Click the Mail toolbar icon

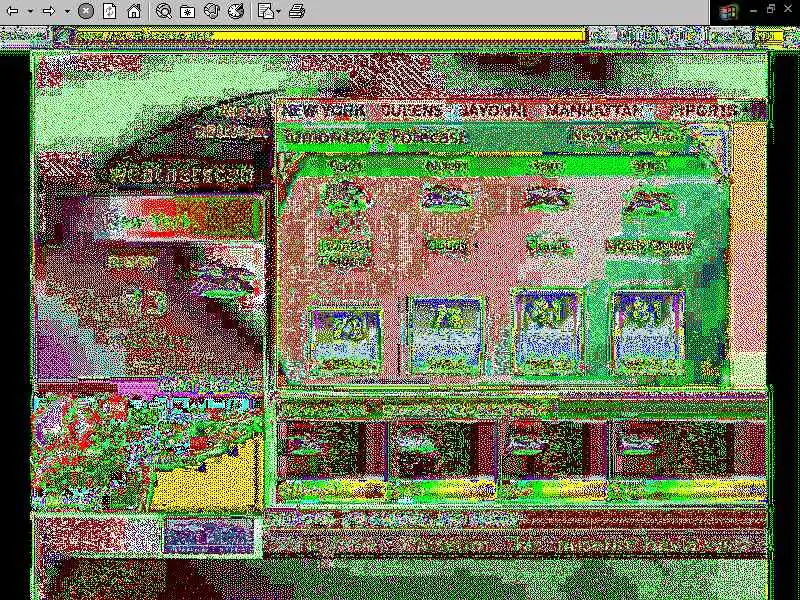[265, 11]
